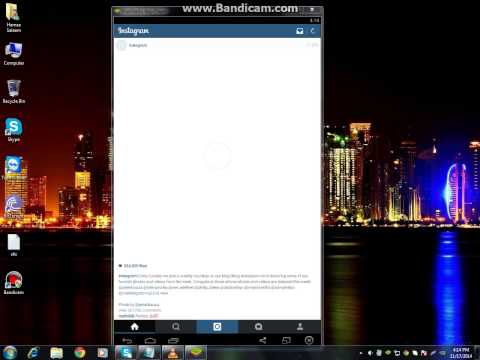Viewport: 480px width, 360px height.
Task: Click the BlueStacks share icon
Action: pos(263,340)
